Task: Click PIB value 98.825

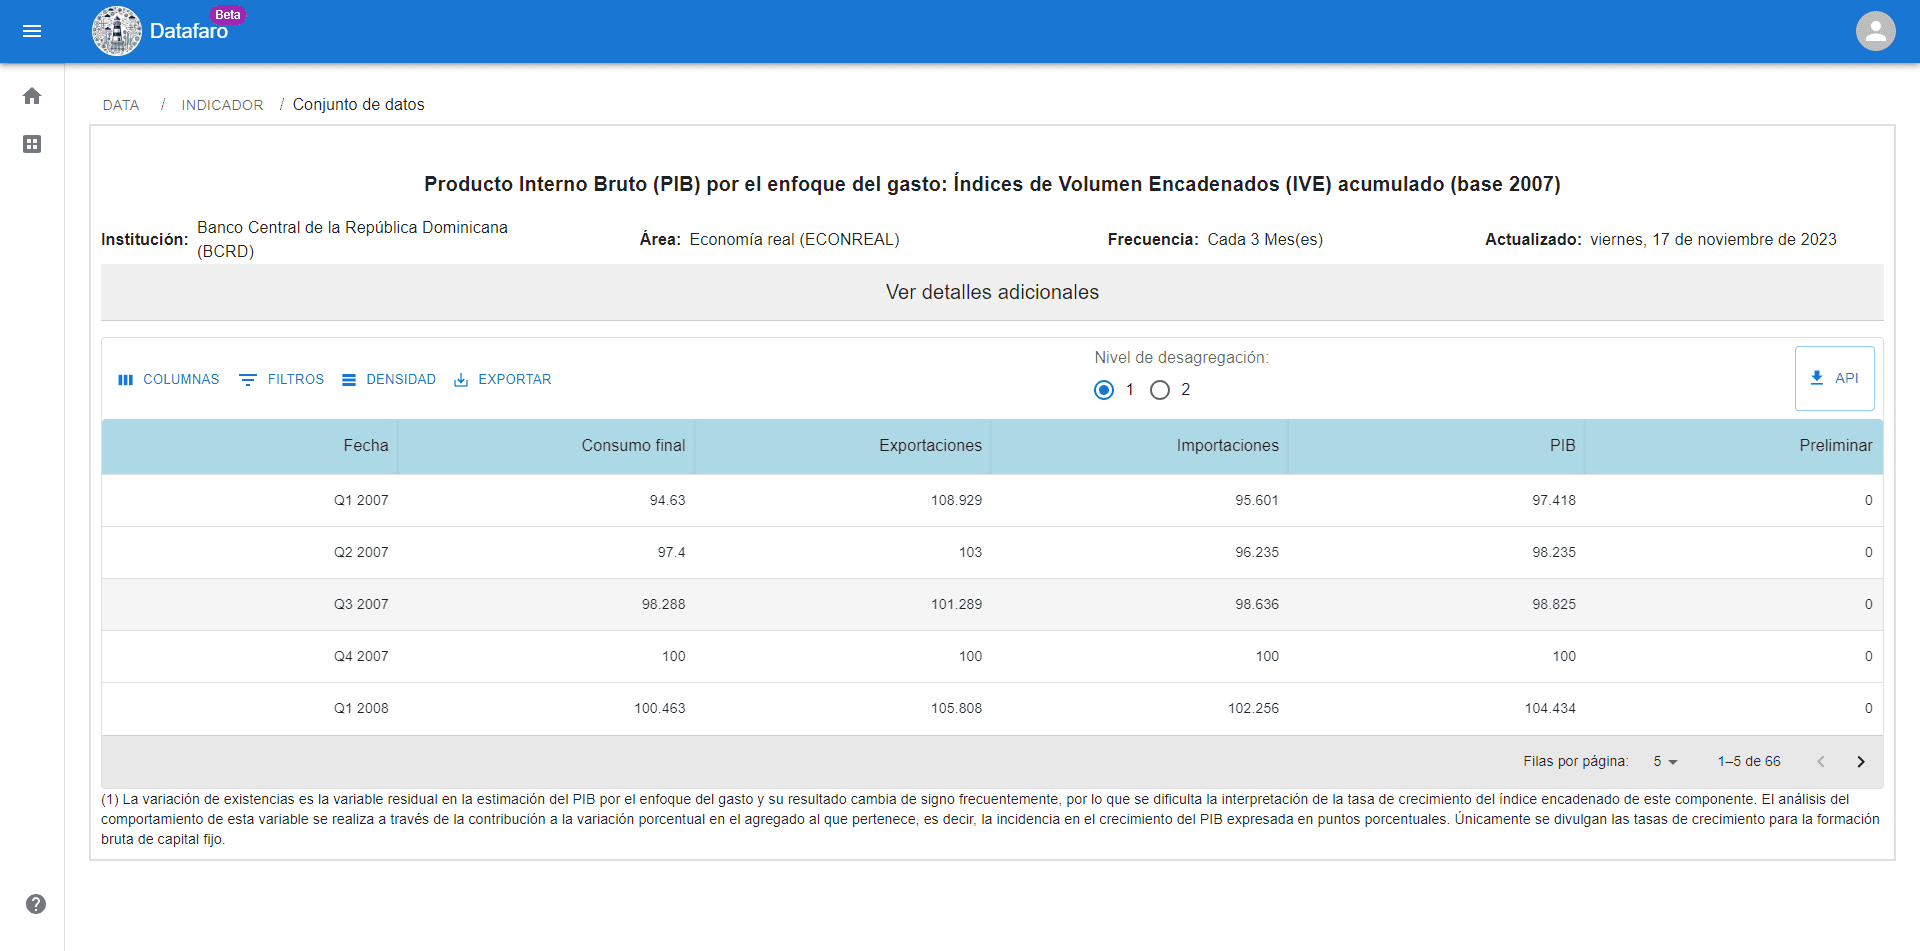Action: (1554, 605)
